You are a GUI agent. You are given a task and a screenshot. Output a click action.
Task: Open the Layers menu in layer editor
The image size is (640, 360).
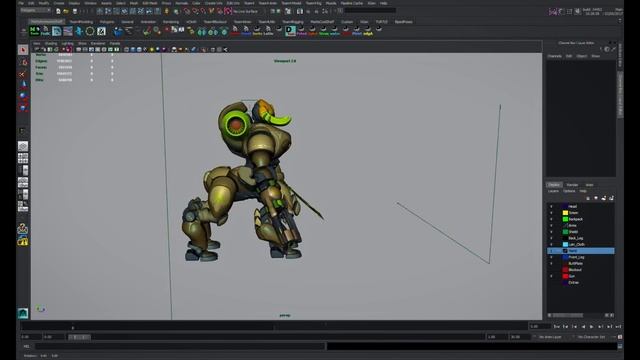(x=553, y=191)
